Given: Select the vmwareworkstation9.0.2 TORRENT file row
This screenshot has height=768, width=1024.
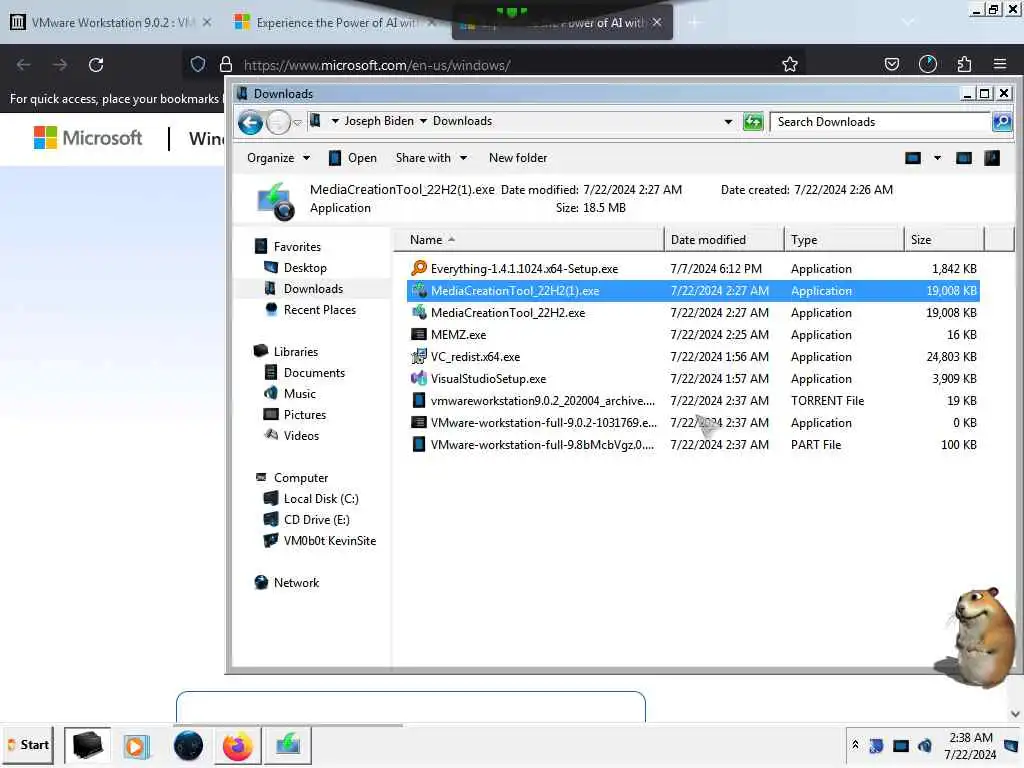Looking at the screenshot, I should point(693,401).
